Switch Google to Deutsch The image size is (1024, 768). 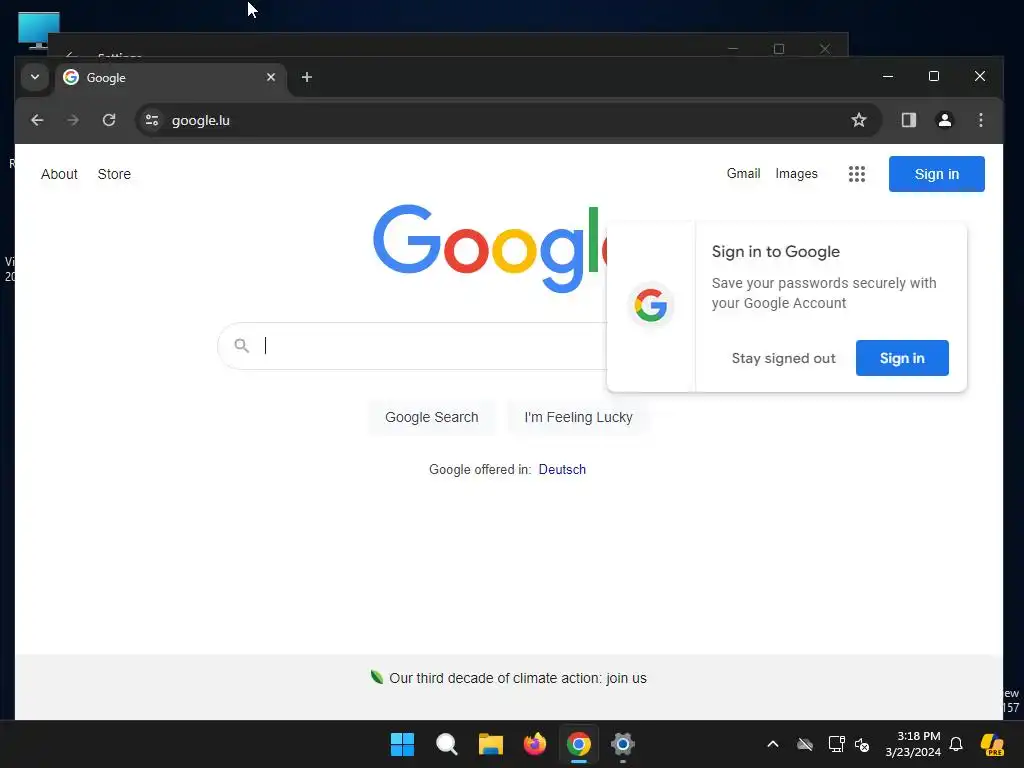click(x=562, y=470)
